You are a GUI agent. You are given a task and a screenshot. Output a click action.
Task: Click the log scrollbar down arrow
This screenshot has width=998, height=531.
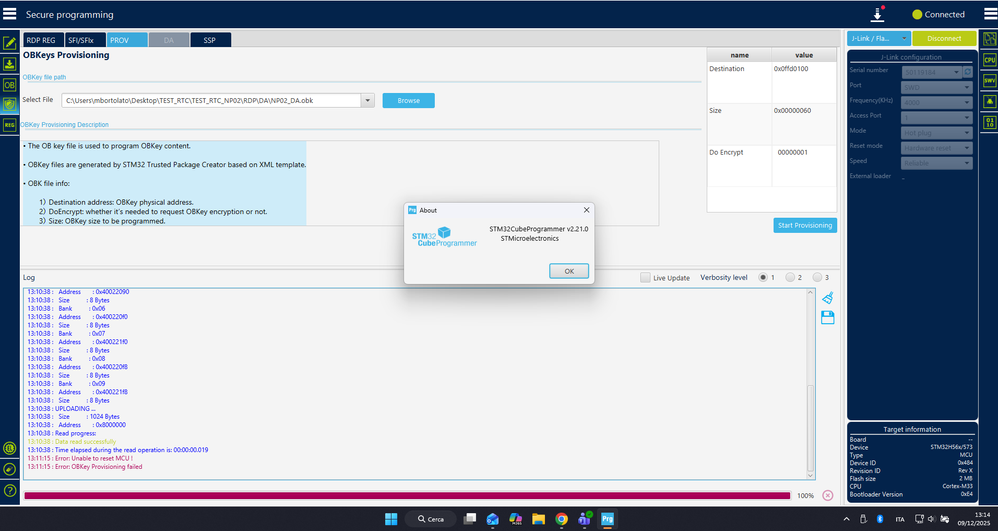tap(810, 475)
